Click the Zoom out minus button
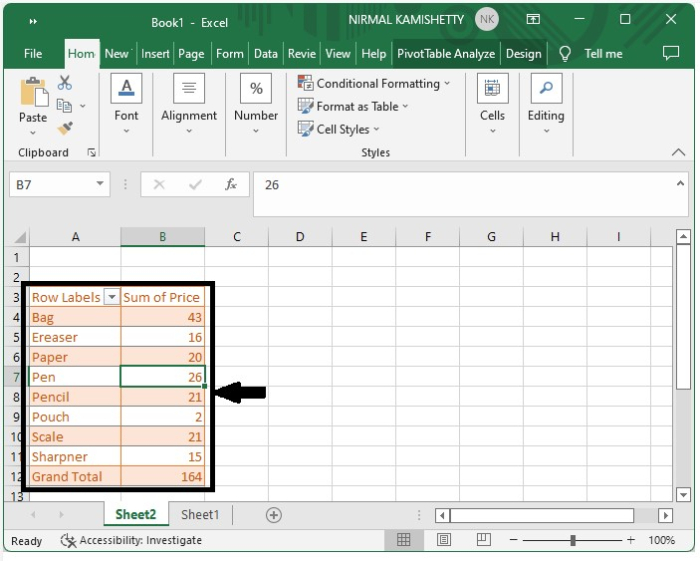Image resolution: width=700 pixels, height=561 pixels. 513,540
